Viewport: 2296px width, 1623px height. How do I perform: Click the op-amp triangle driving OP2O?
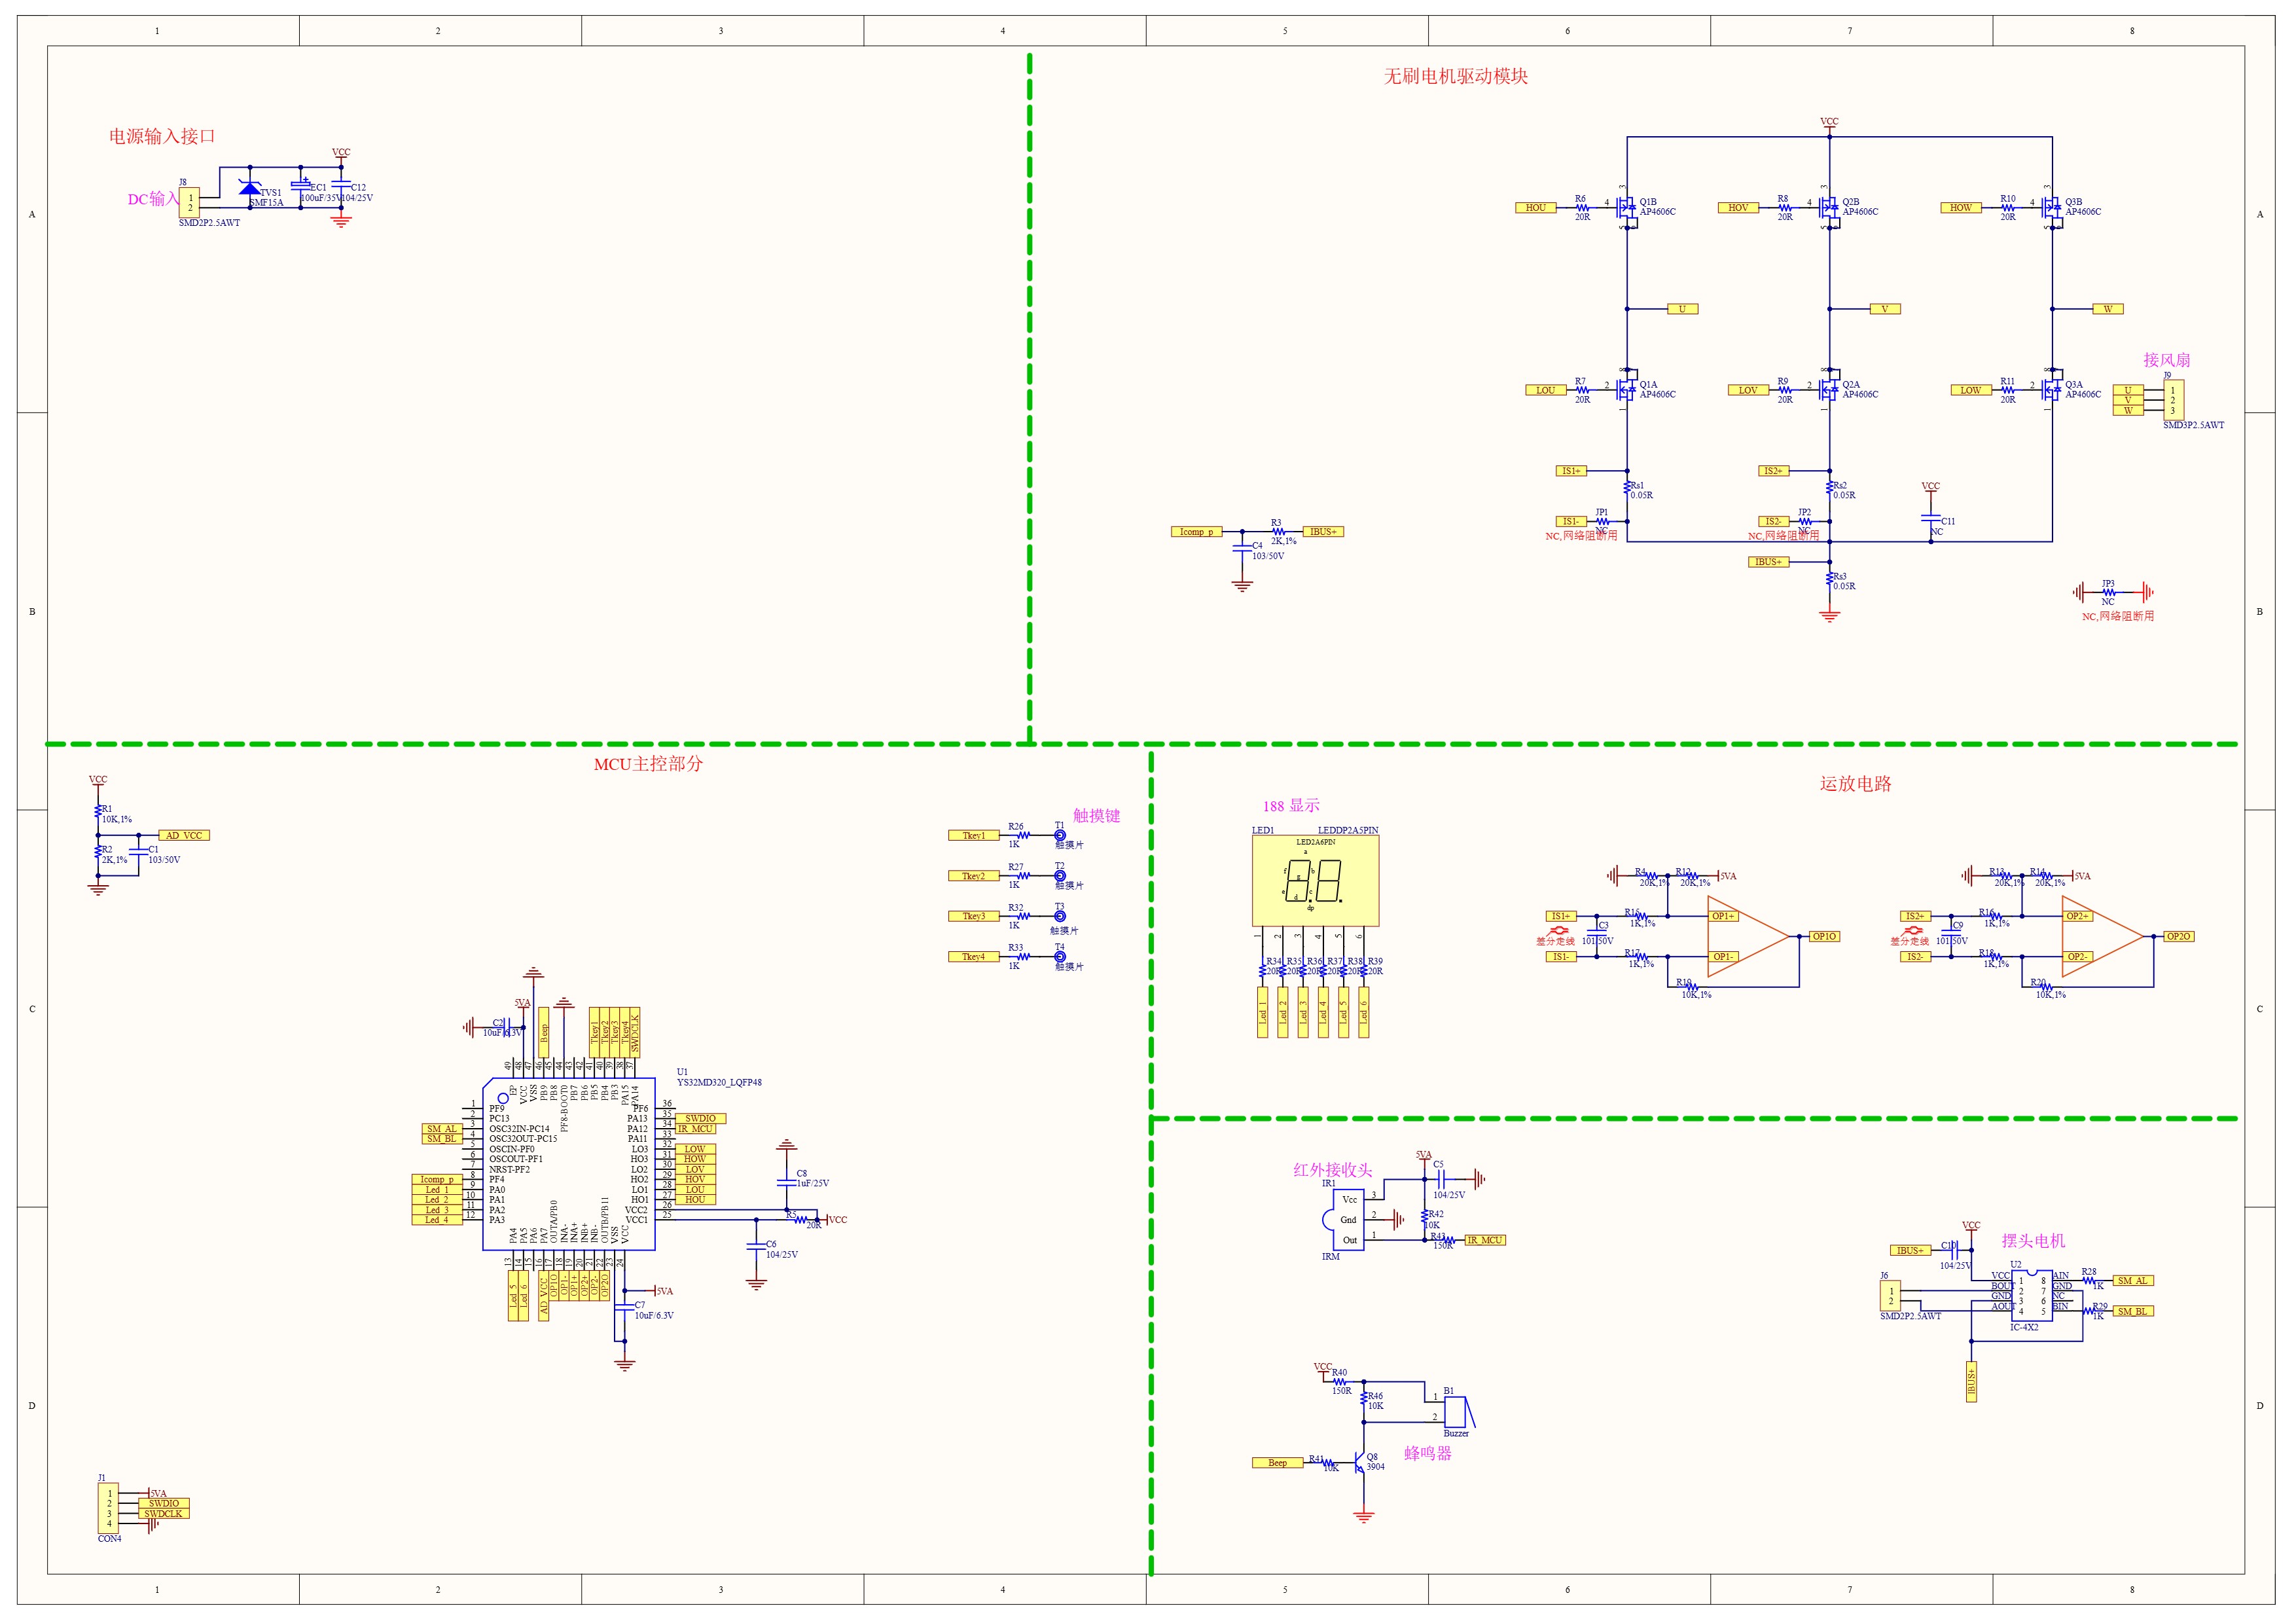click(x=2103, y=937)
